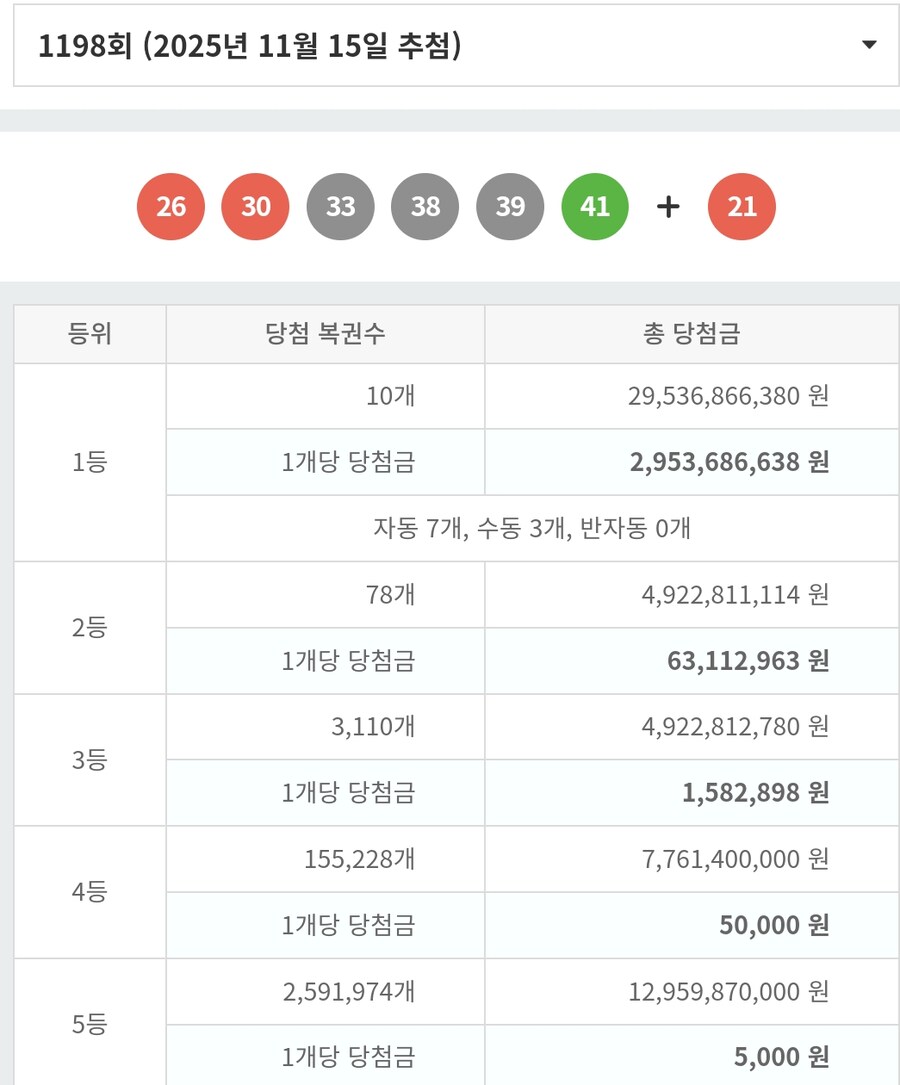
Task: Select the gray number ball 39
Action: (x=511, y=206)
